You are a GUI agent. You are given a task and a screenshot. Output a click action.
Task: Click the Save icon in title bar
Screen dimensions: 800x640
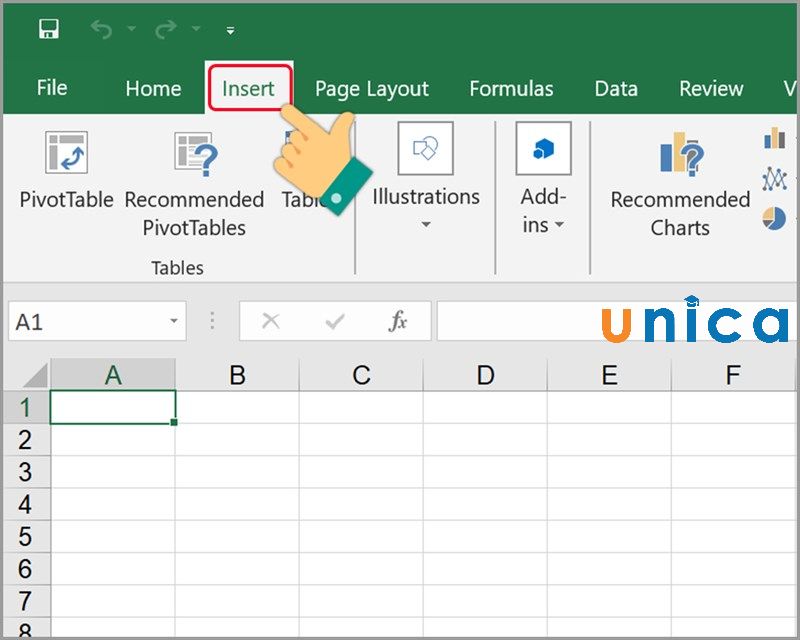click(48, 29)
